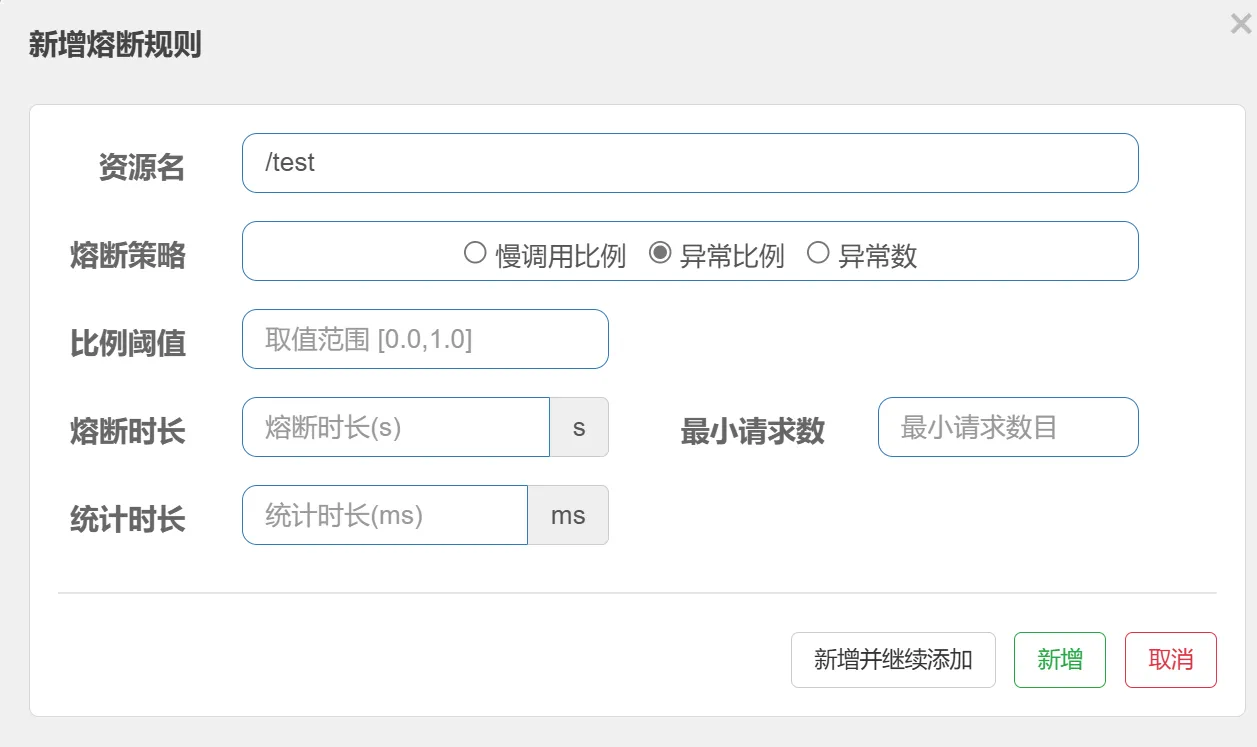Close the 新增熔断规则 dialog with X
The image size is (1257, 747).
1240,25
